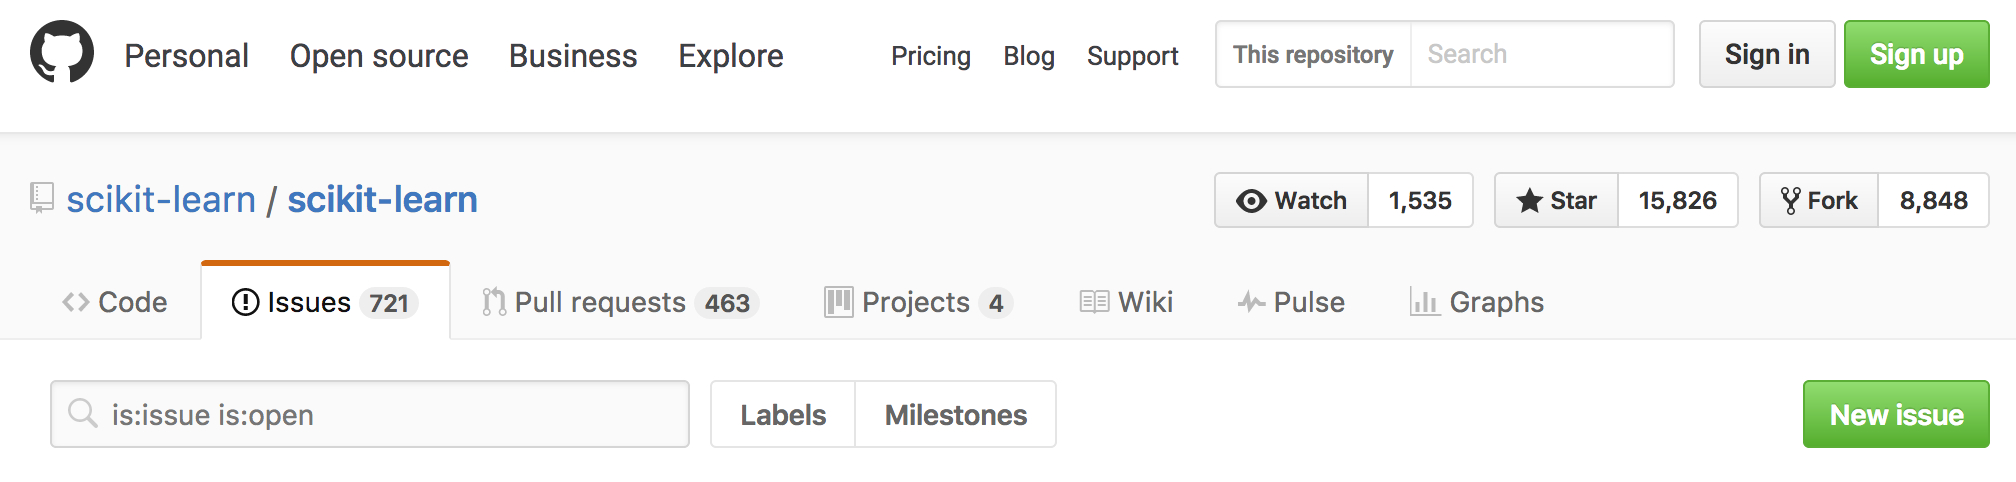Click the green New issue button

click(x=1895, y=414)
